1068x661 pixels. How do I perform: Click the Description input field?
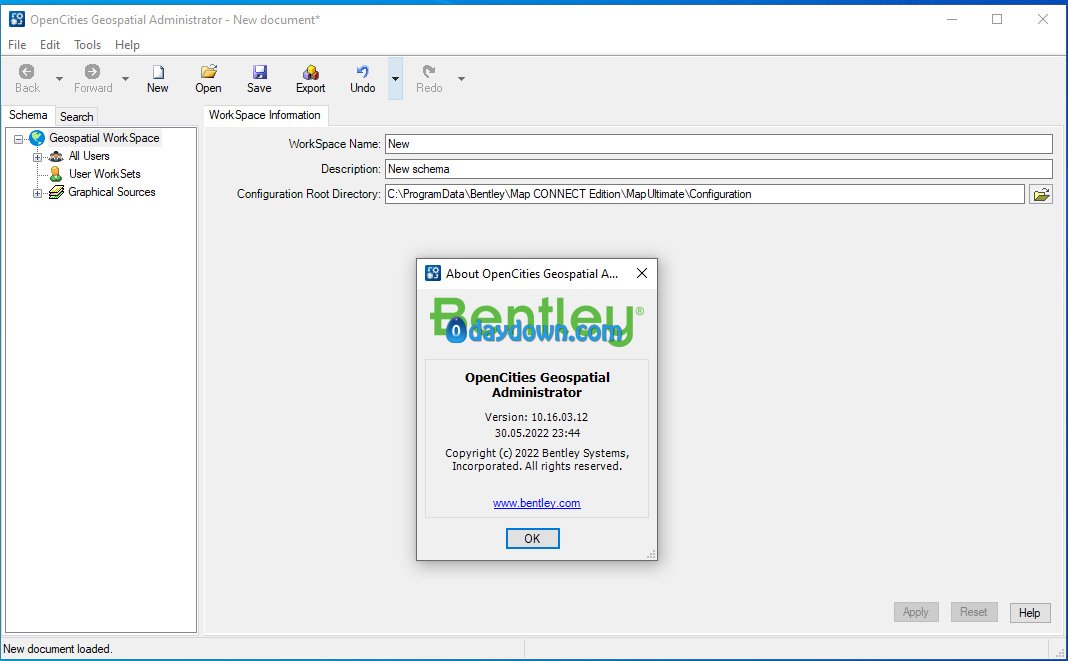click(x=719, y=169)
